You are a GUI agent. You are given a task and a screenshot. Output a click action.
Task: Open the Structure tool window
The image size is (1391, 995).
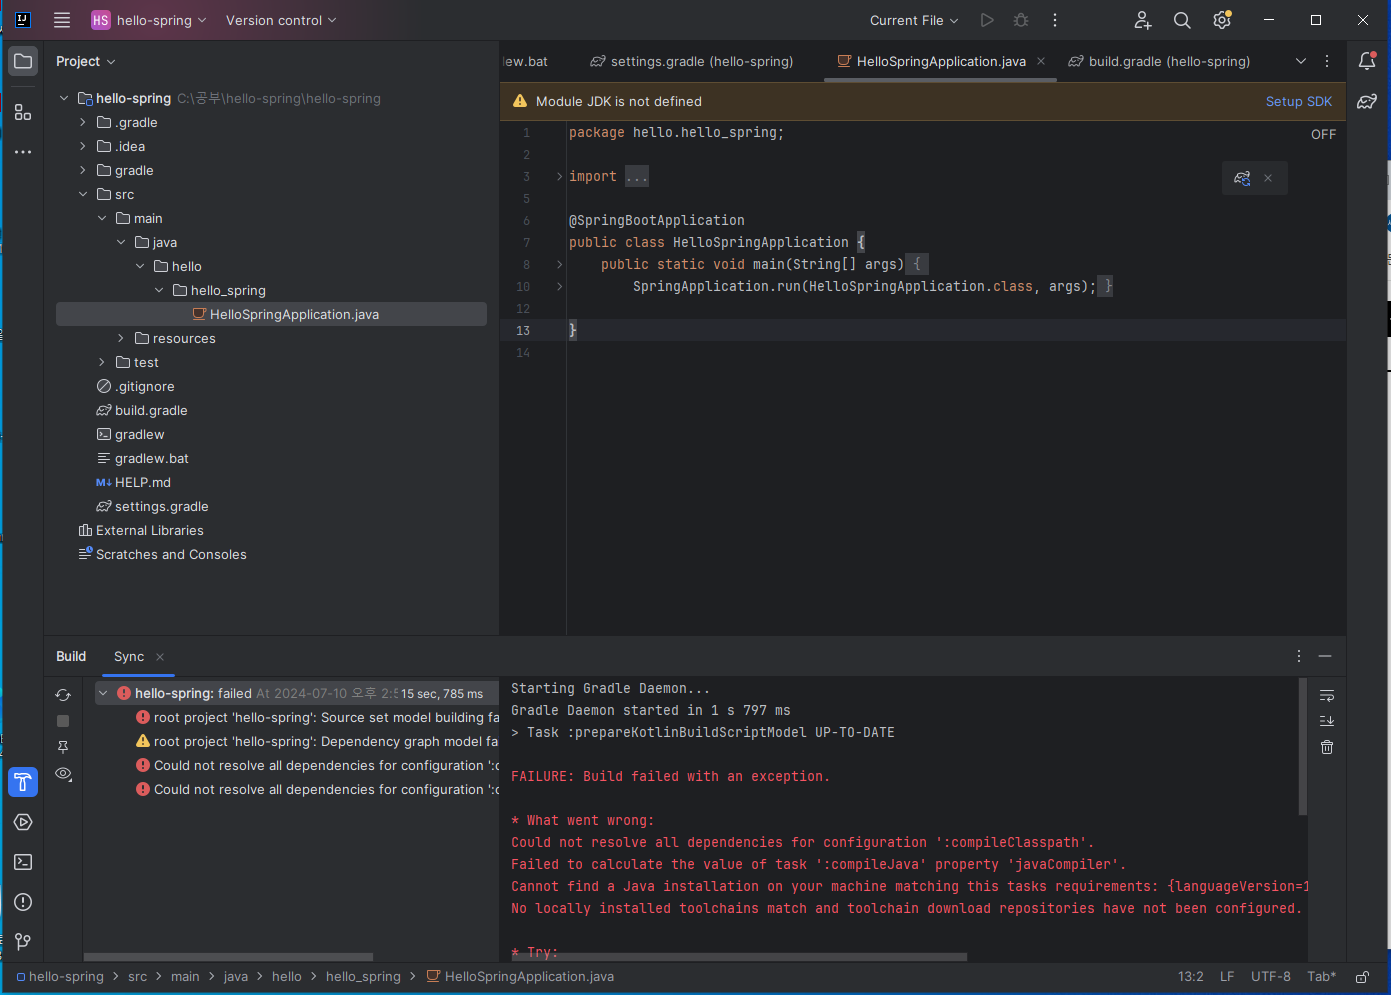[23, 112]
